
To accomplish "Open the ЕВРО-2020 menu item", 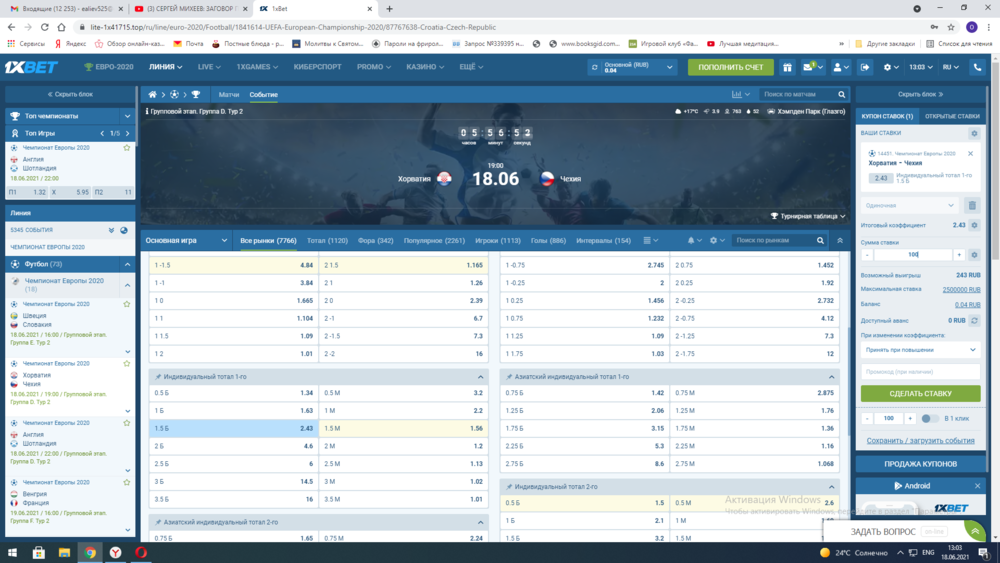I will pyautogui.click(x=109, y=67).
